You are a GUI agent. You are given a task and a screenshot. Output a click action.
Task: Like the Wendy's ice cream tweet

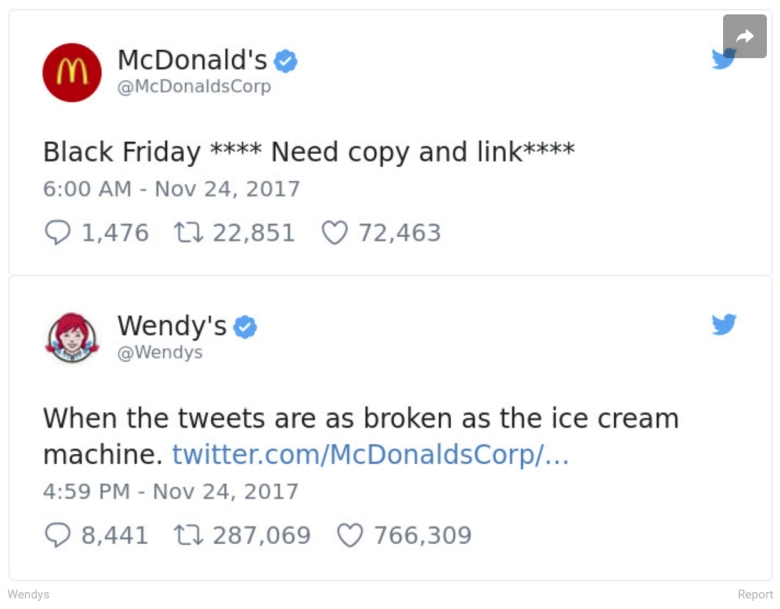click(x=349, y=535)
